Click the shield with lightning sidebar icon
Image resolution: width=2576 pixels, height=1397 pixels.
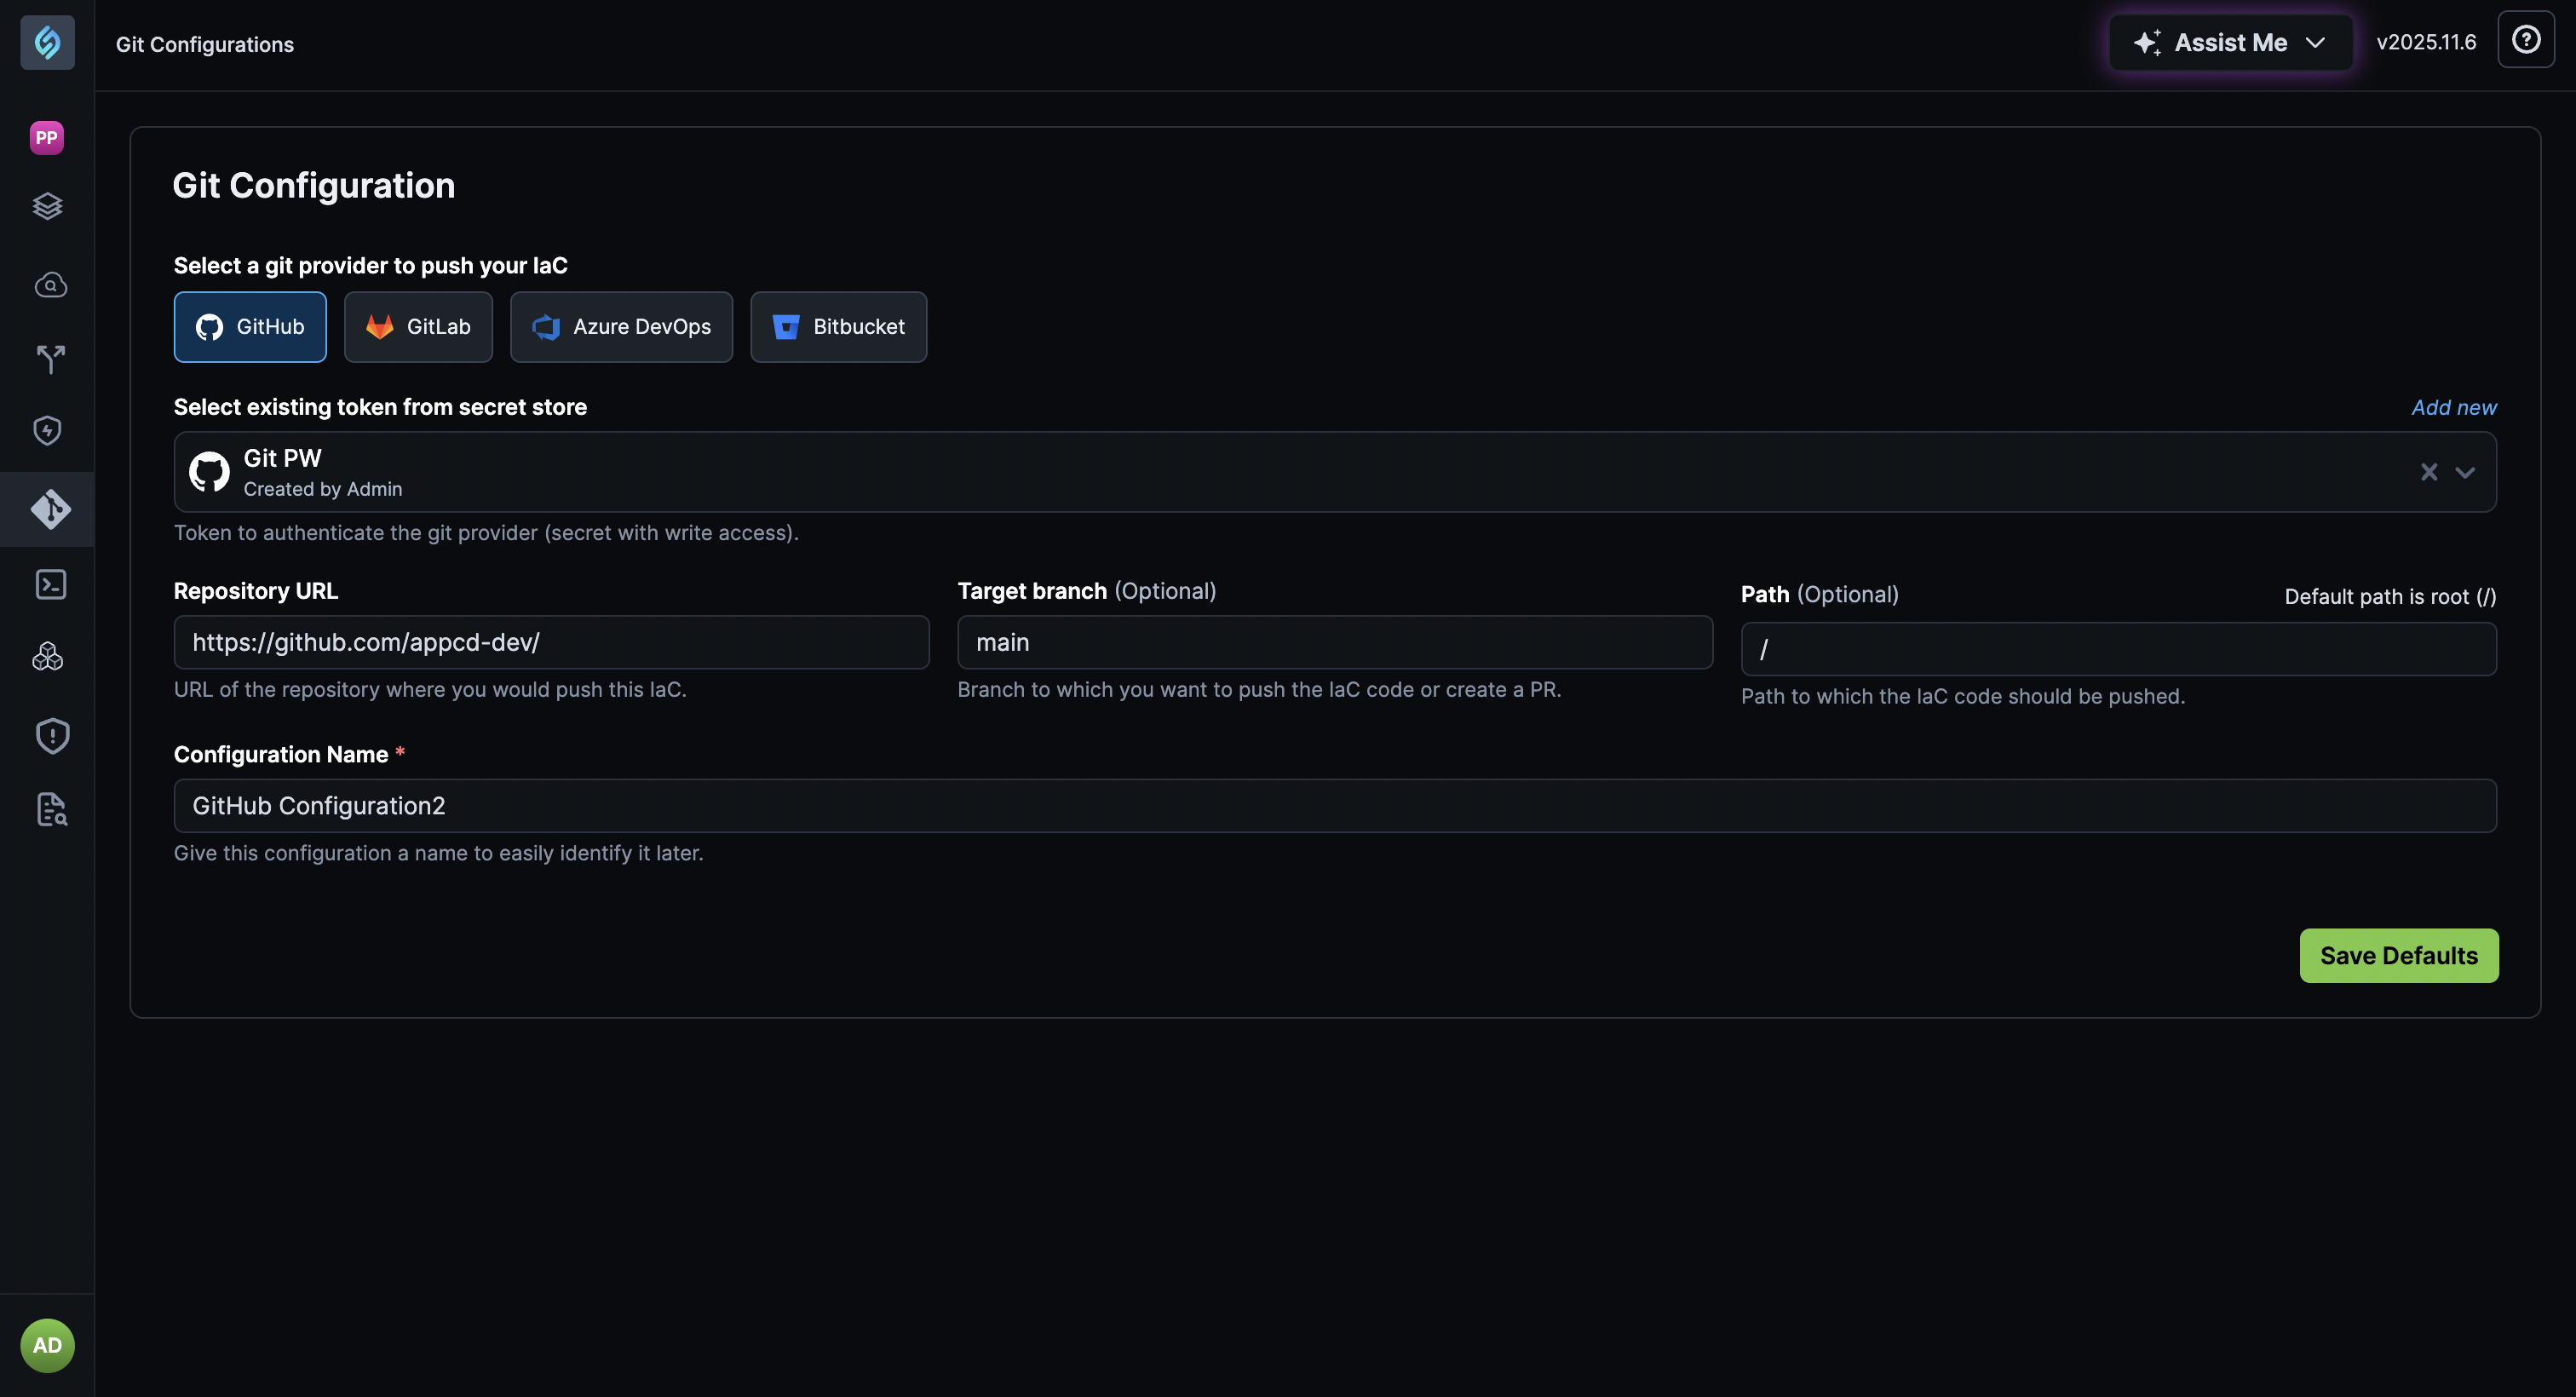pos(47,430)
